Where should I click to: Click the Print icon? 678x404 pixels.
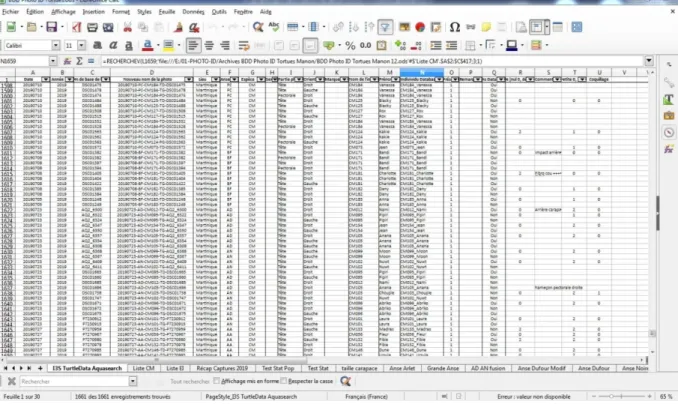(92, 27)
